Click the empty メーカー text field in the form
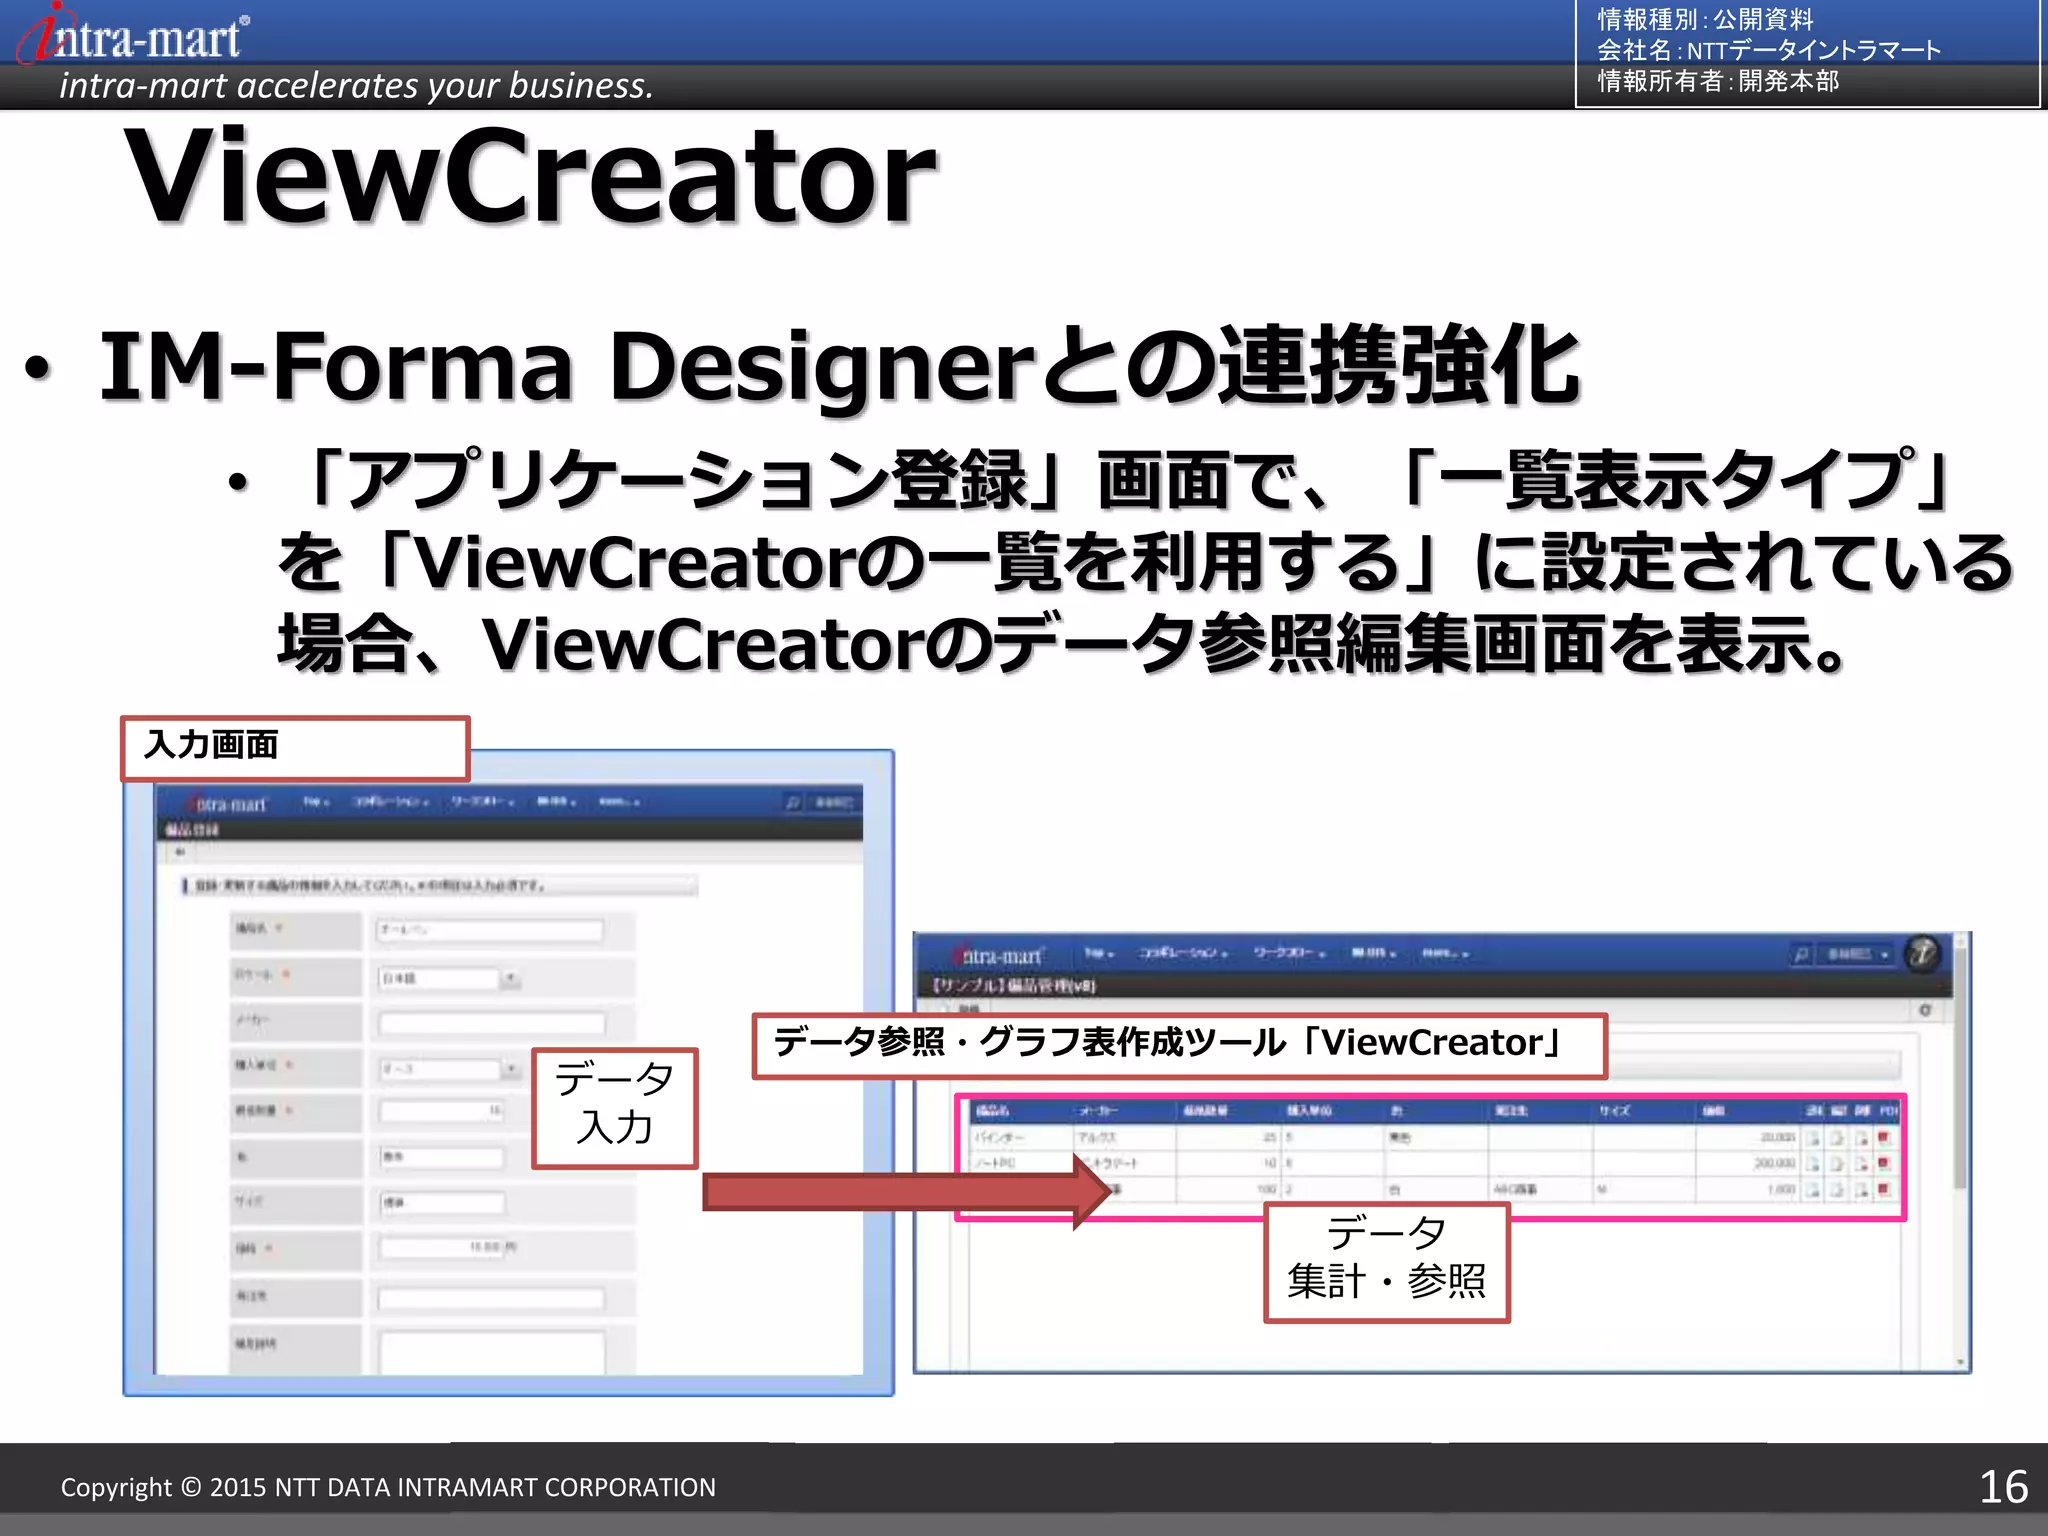Viewport: 2048px width, 1536px height. click(x=491, y=1023)
